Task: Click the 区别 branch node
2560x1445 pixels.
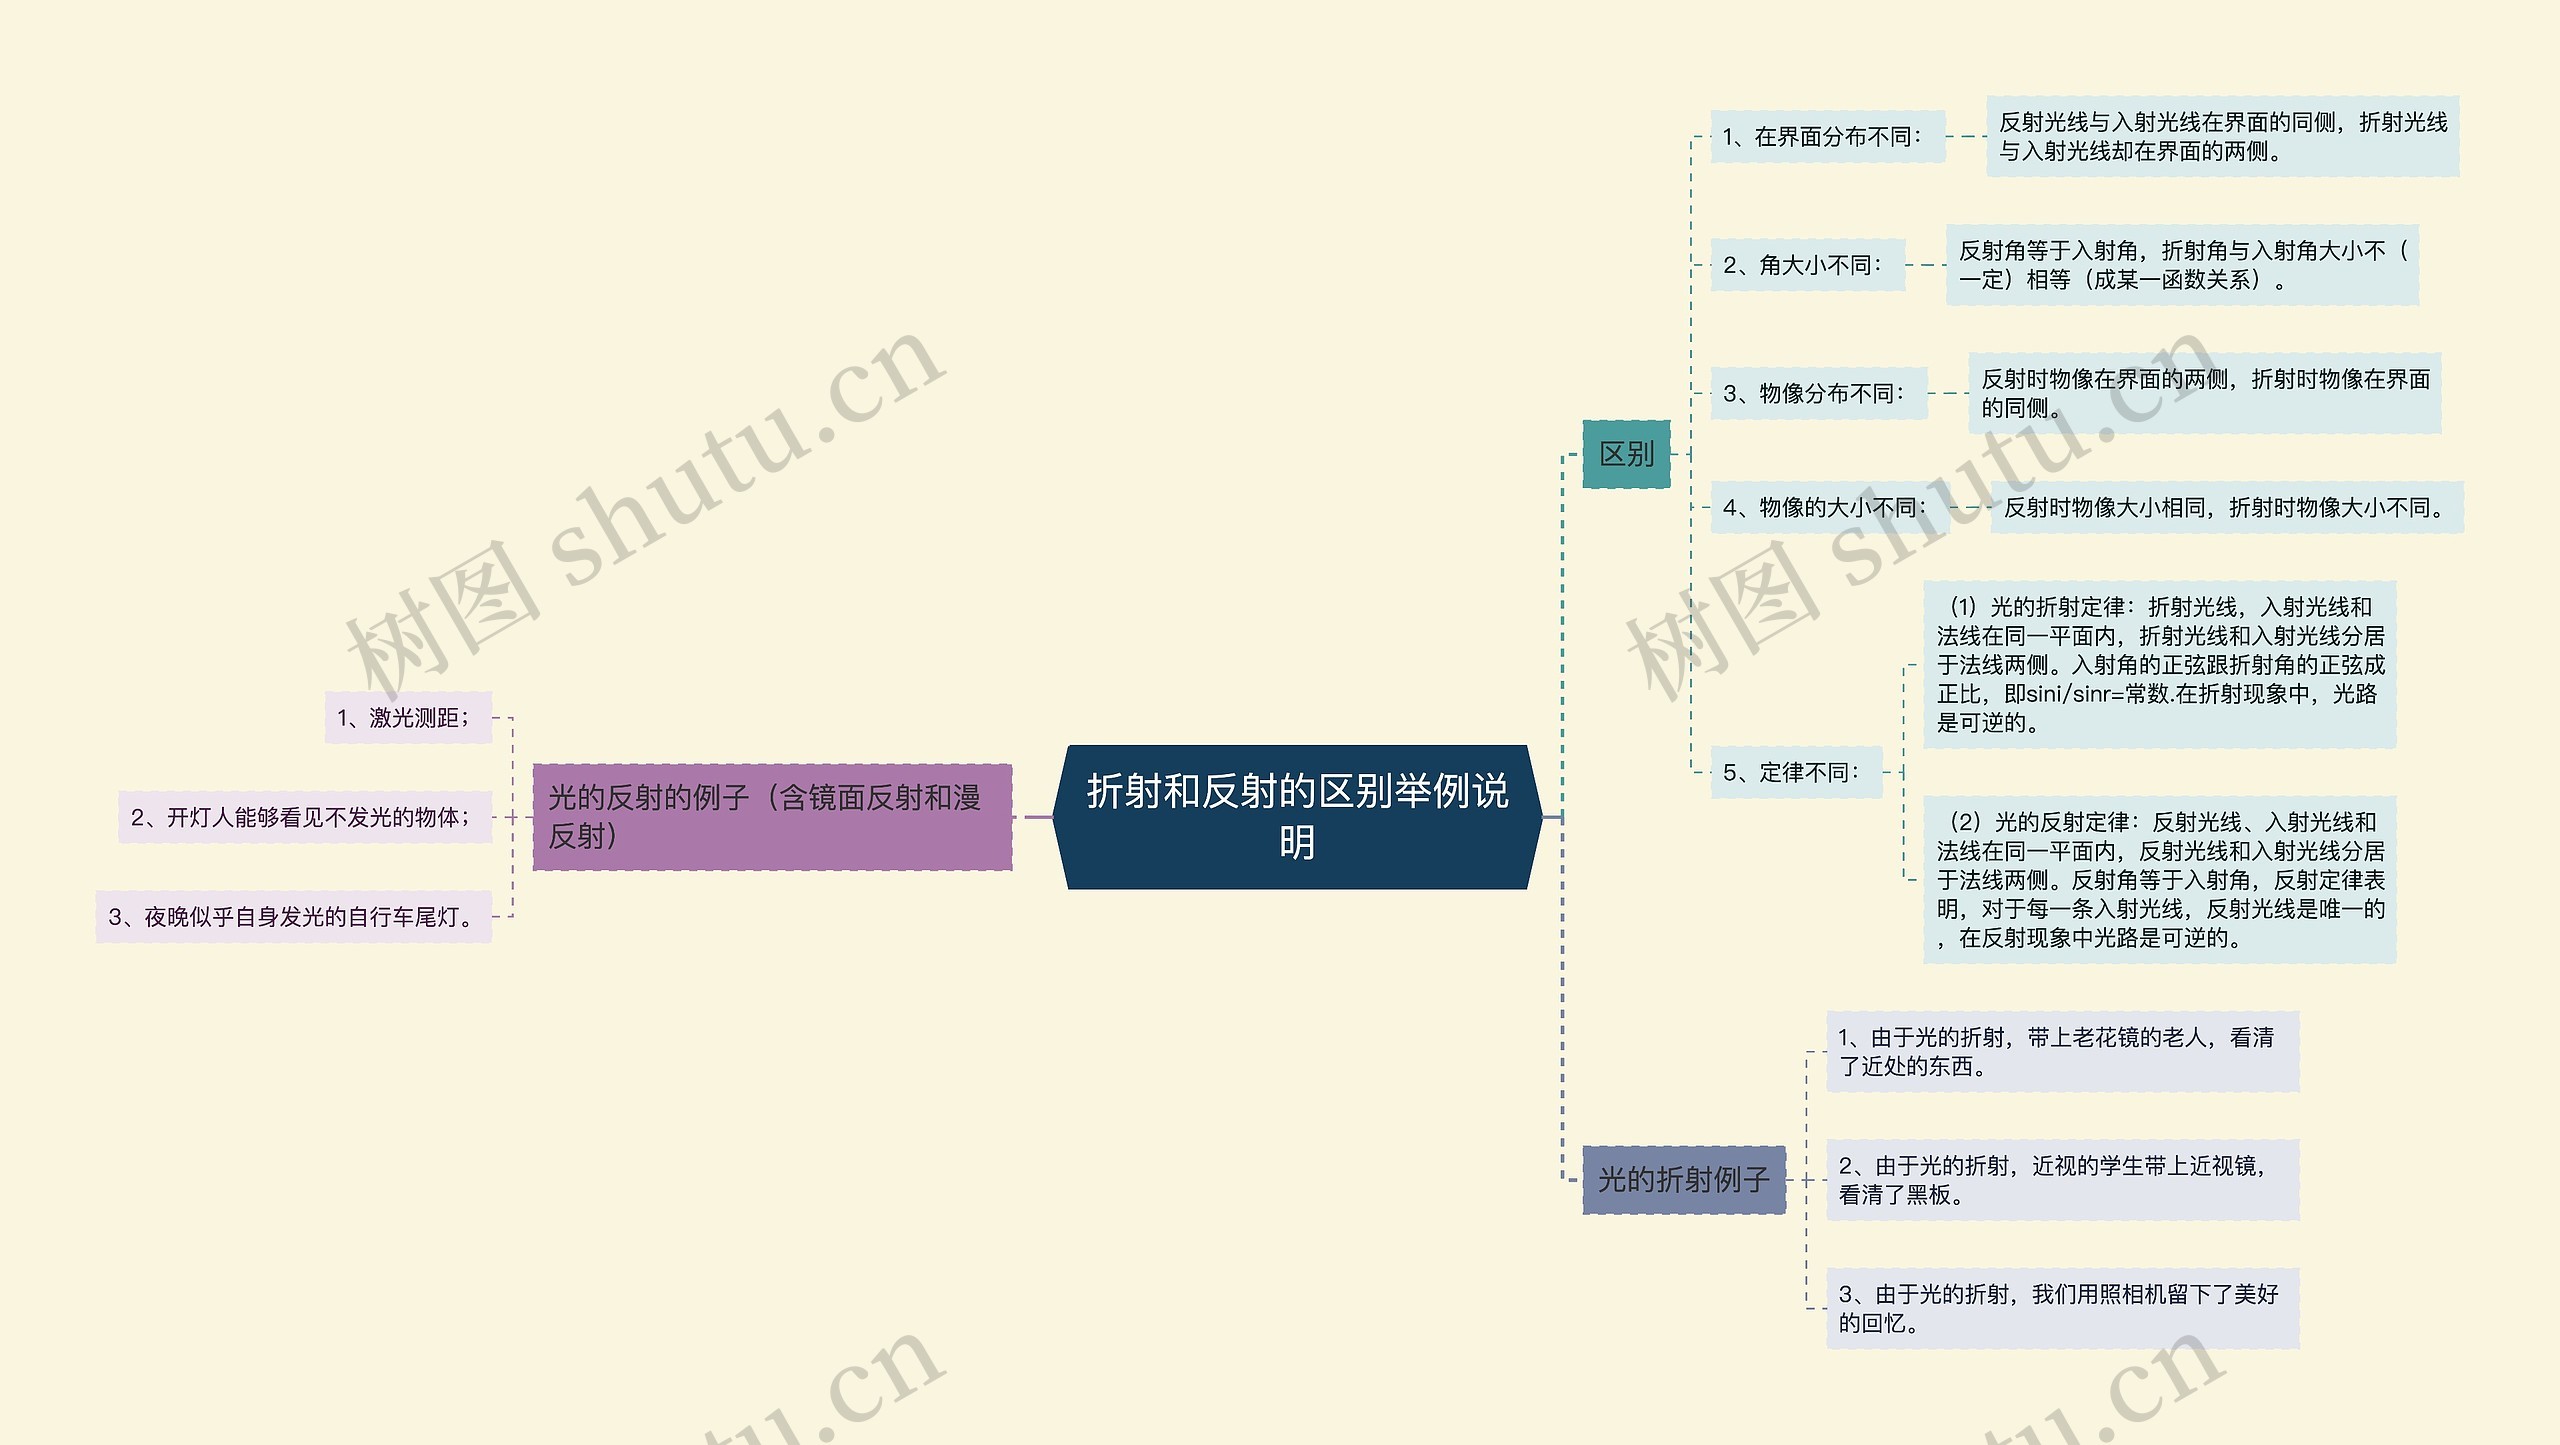Action: (x=1626, y=454)
